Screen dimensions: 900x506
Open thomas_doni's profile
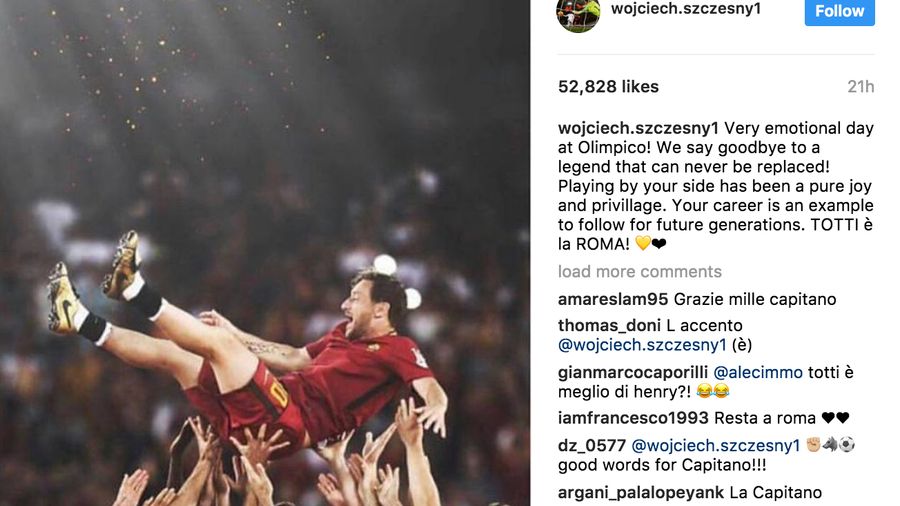(x=608, y=326)
